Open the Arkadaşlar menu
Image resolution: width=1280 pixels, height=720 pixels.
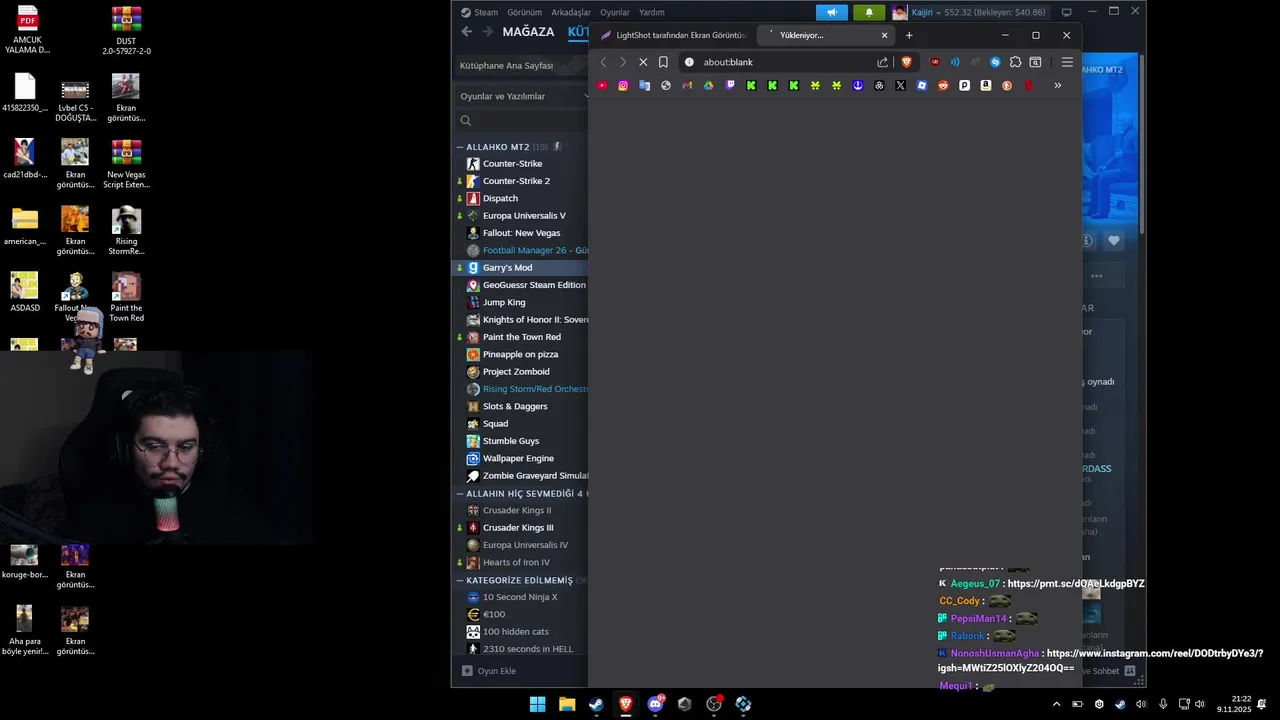(x=571, y=12)
